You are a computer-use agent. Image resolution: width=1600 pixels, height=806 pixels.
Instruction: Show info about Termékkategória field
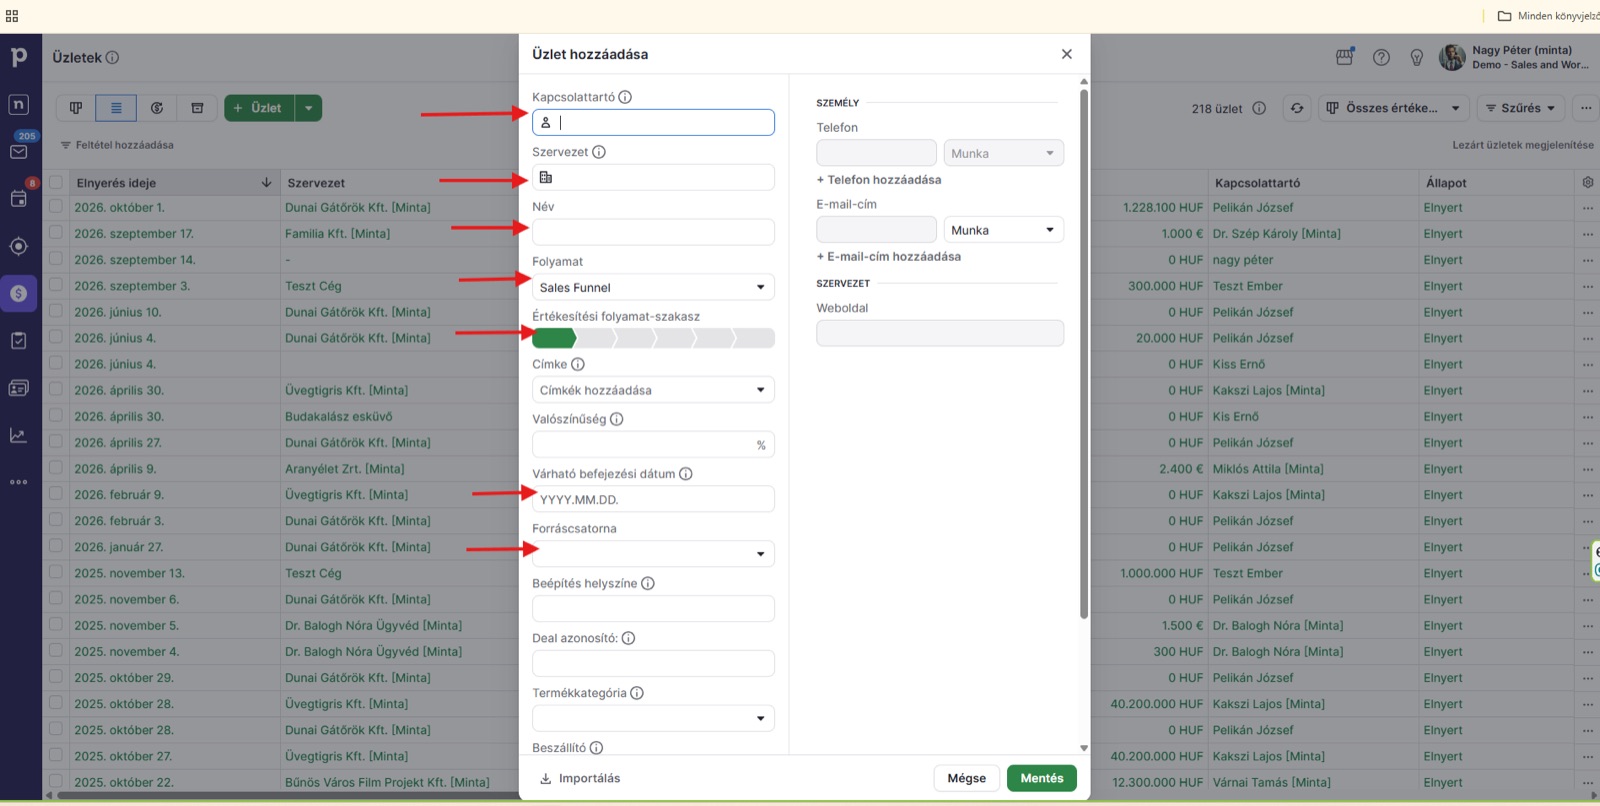point(637,693)
